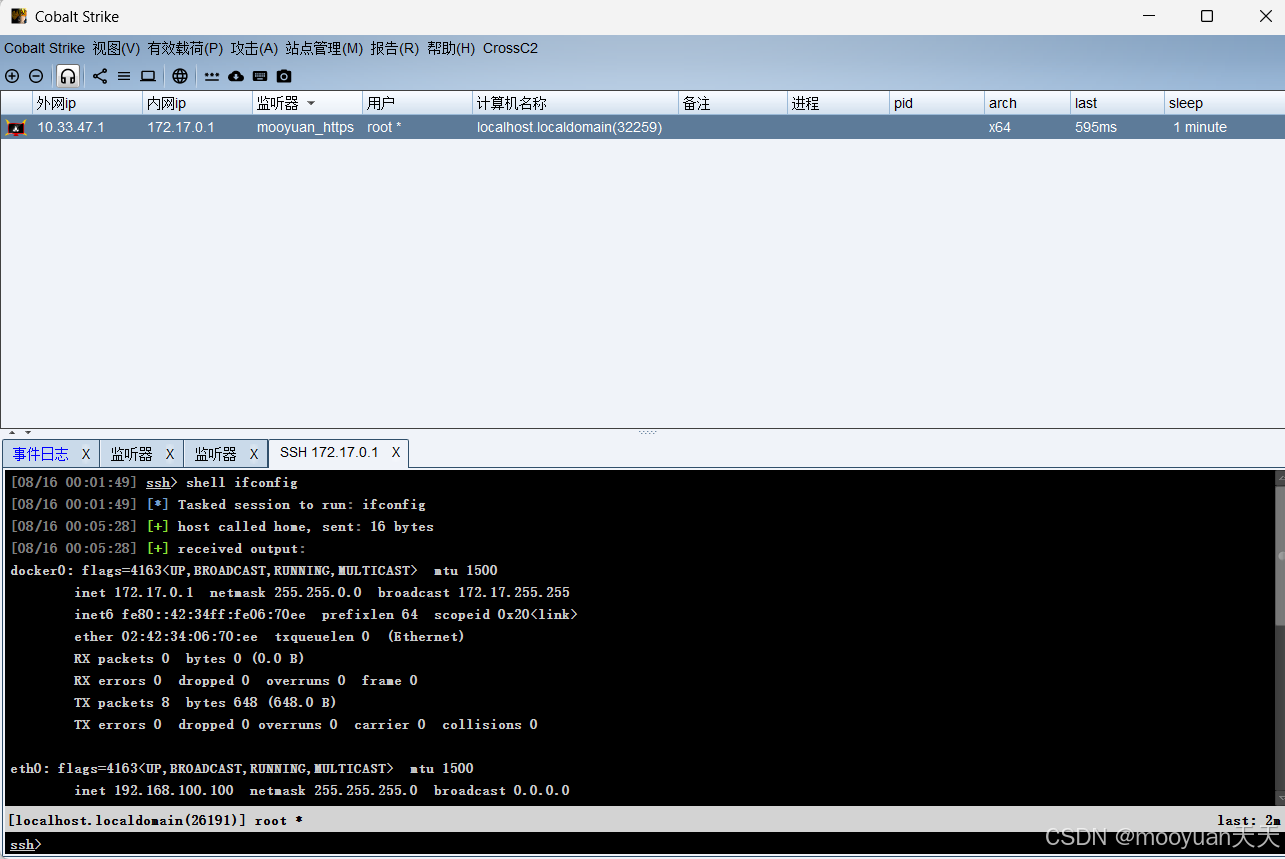This screenshot has height=859, width=1285.
Task: Sort by 进程 column header
Action: click(838, 103)
